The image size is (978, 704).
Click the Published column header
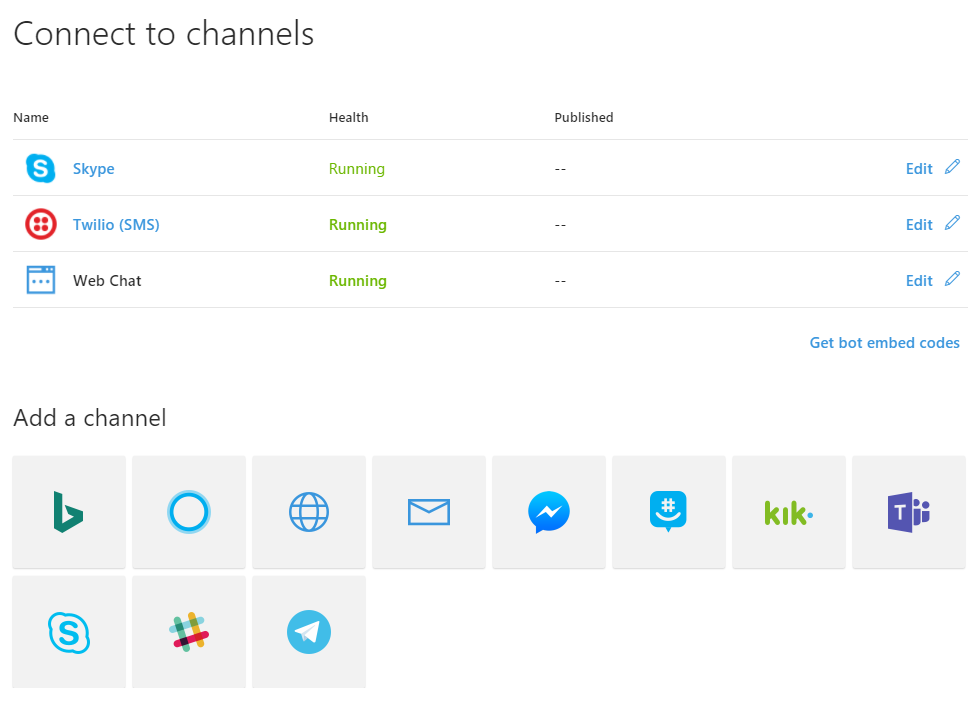584,117
